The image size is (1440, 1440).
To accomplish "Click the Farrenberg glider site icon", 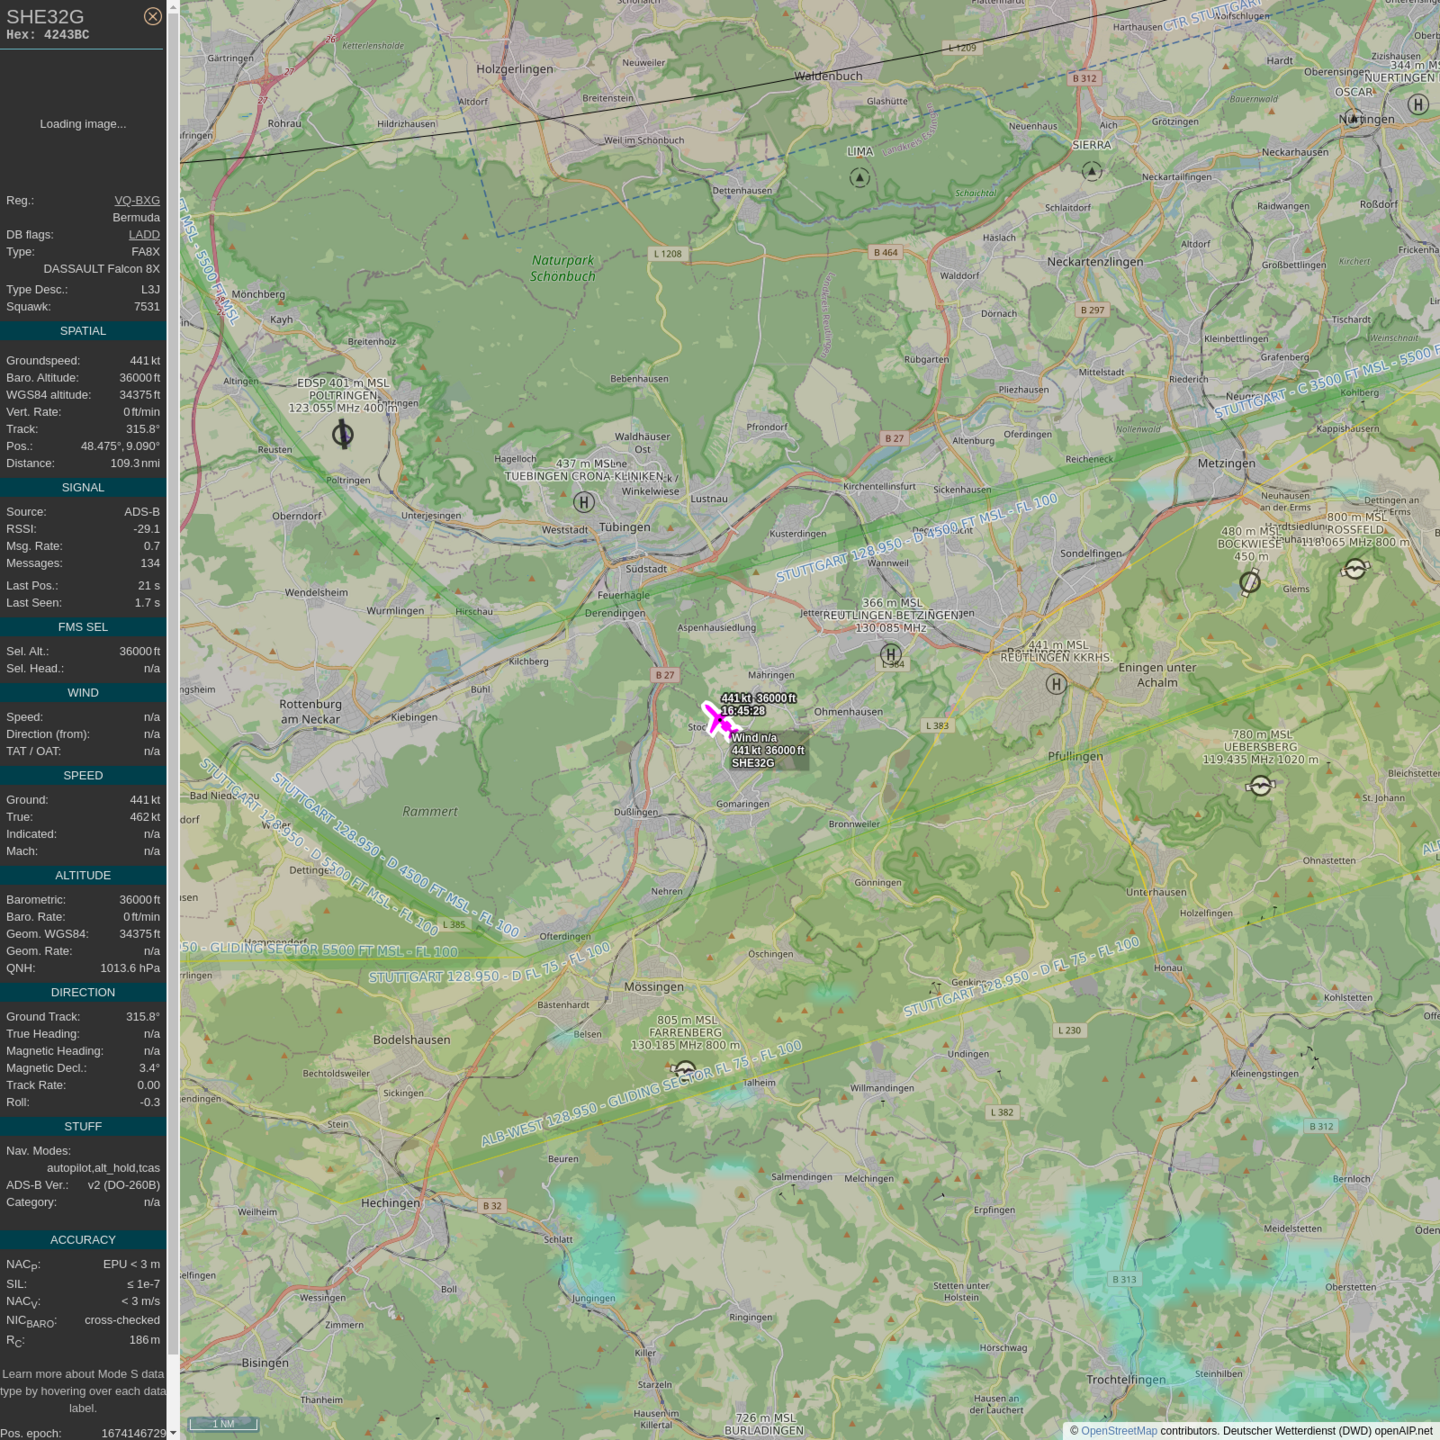I will click(685, 1070).
